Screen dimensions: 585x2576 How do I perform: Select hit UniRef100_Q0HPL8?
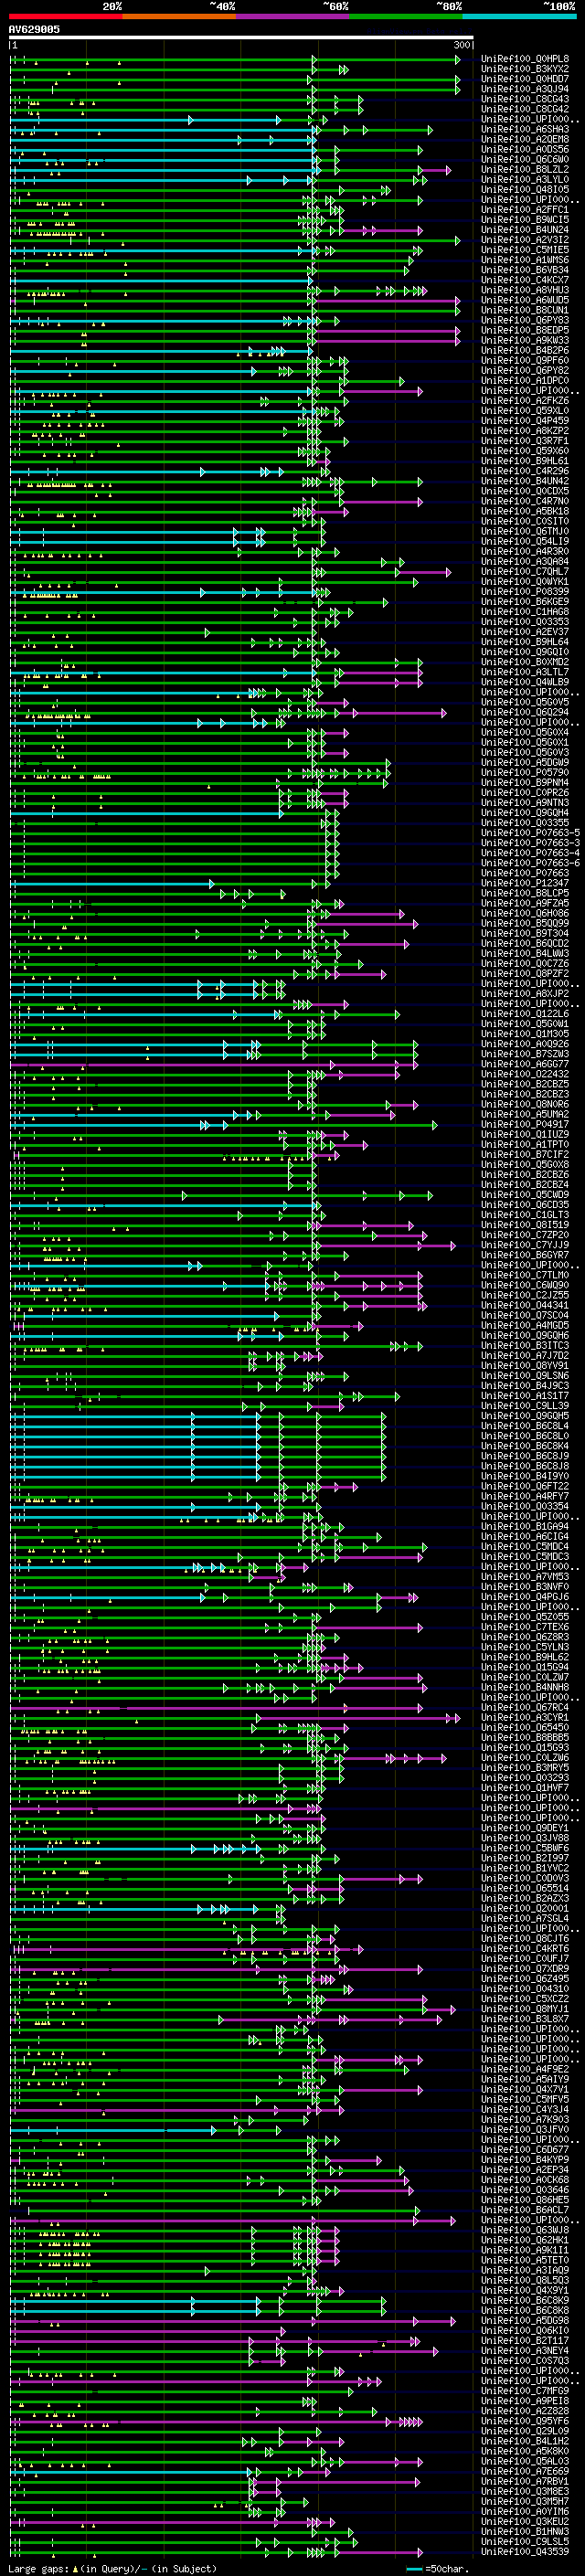(525, 59)
